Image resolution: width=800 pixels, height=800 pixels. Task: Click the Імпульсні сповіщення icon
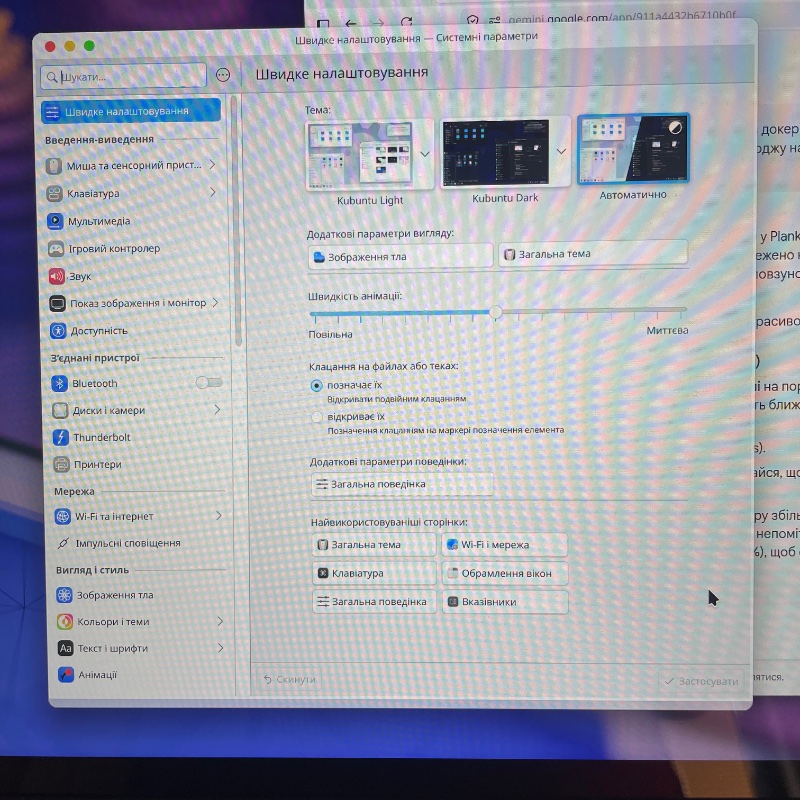(63, 544)
